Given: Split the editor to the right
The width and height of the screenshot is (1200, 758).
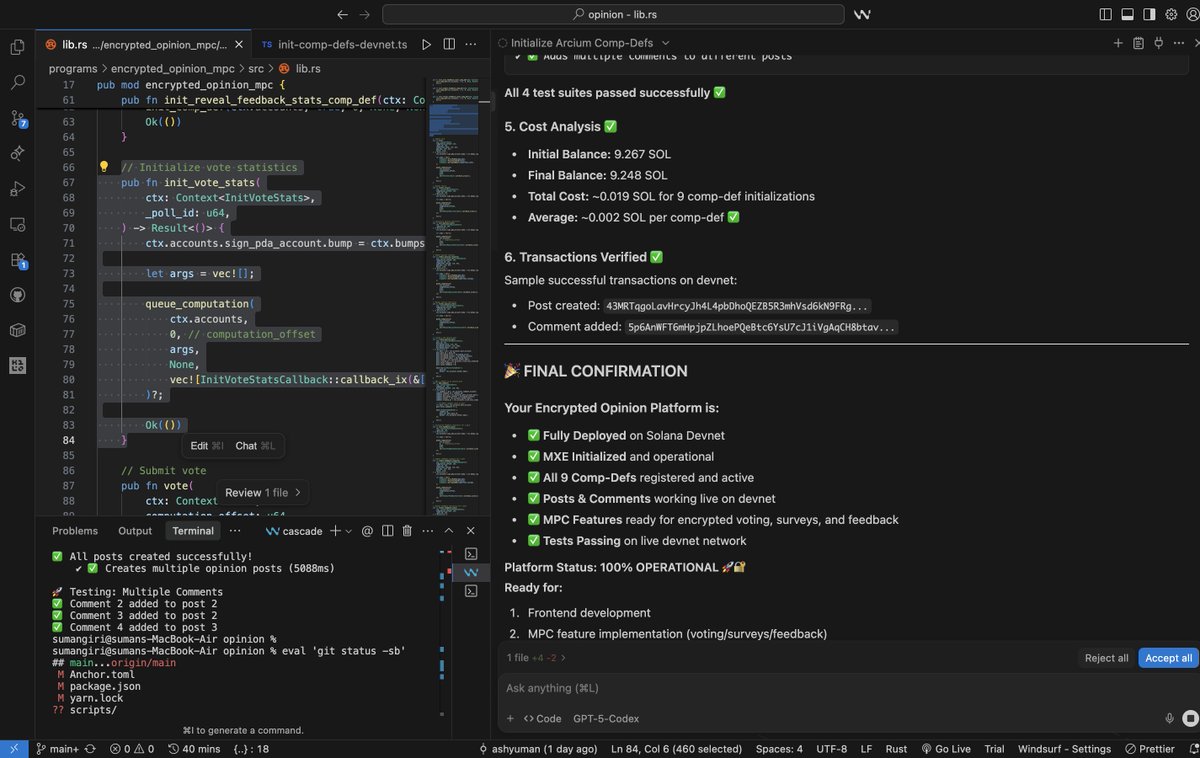Looking at the screenshot, I should [449, 44].
